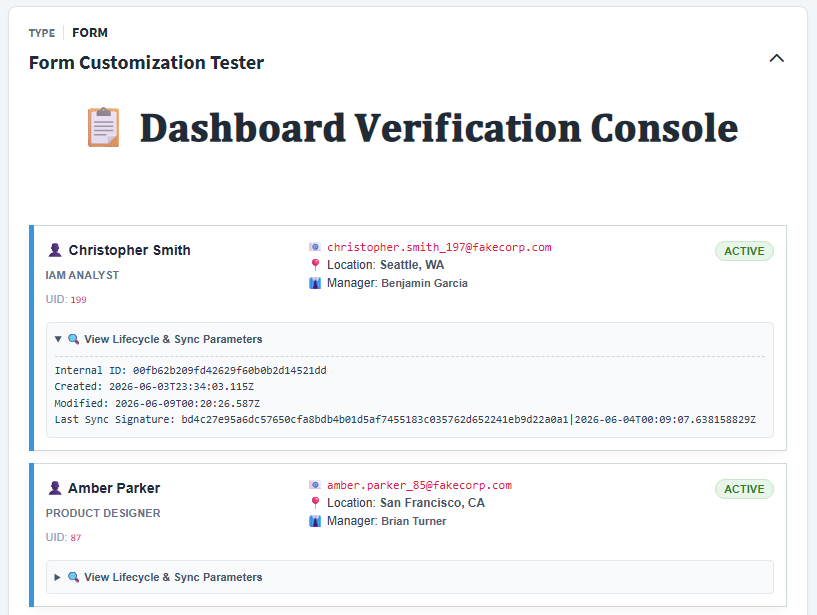This screenshot has width=817, height=615.
Task: Click the Dashboard Verification Console heading
Action: click(439, 128)
